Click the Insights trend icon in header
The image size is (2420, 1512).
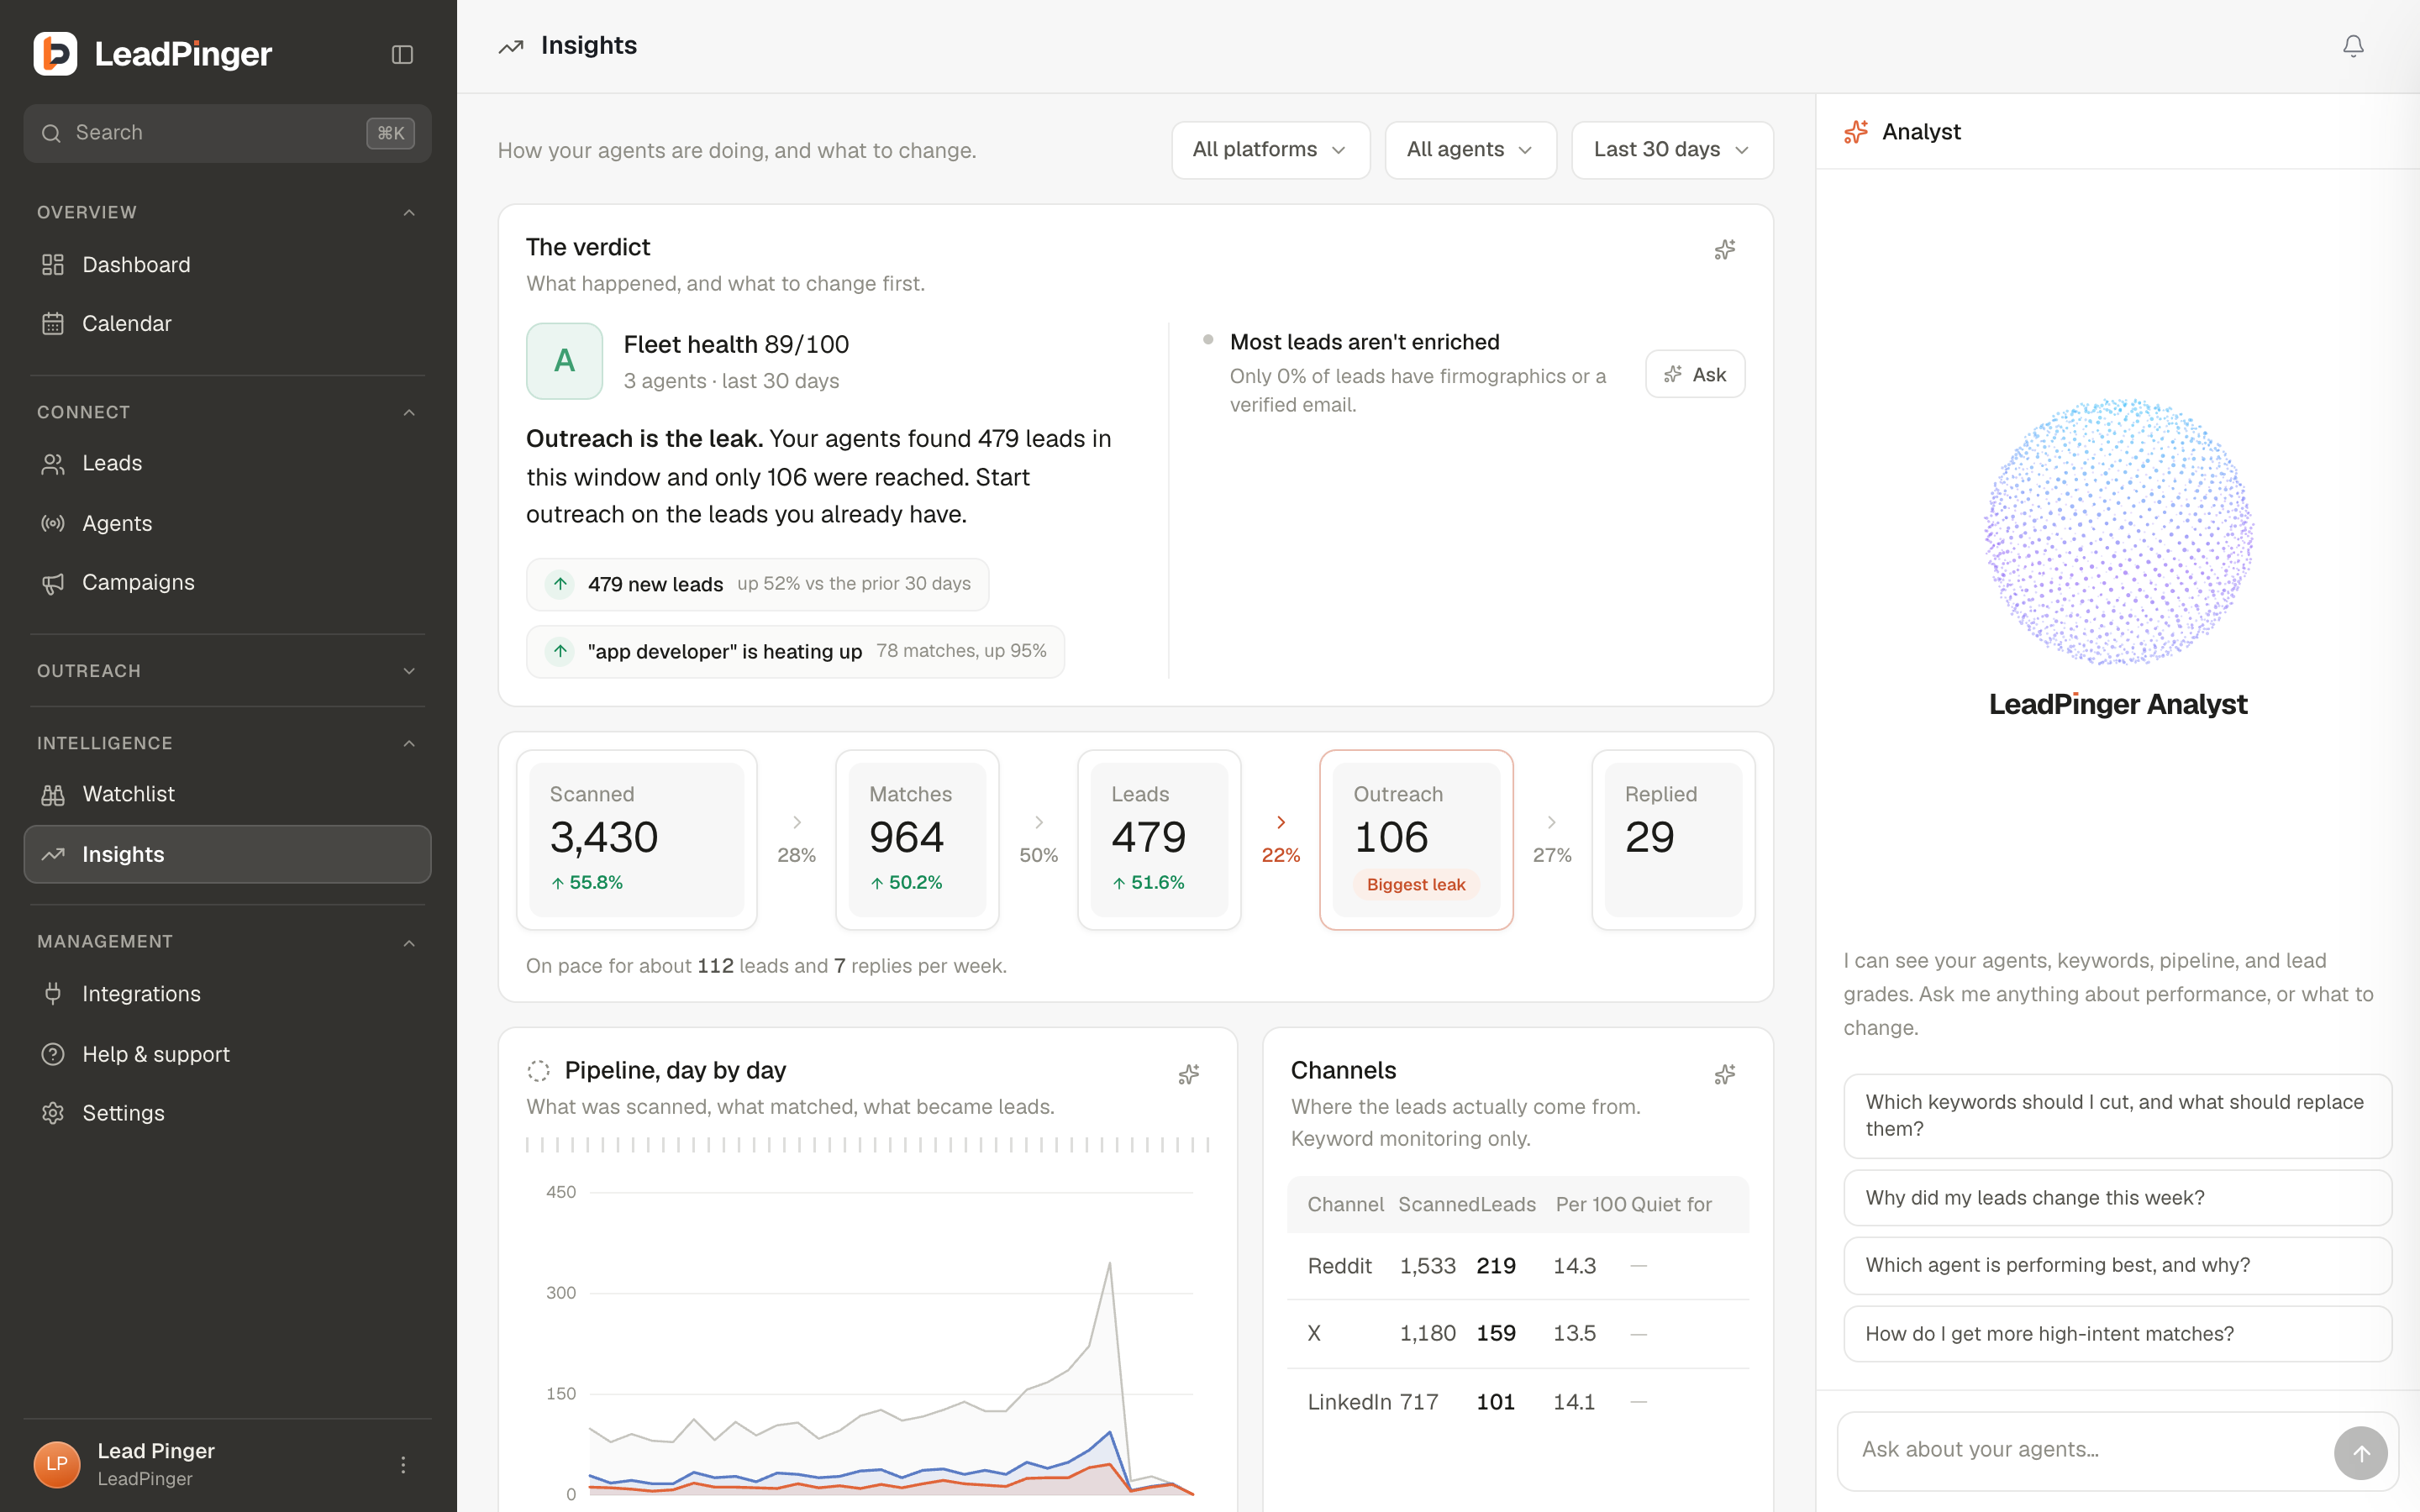point(511,46)
